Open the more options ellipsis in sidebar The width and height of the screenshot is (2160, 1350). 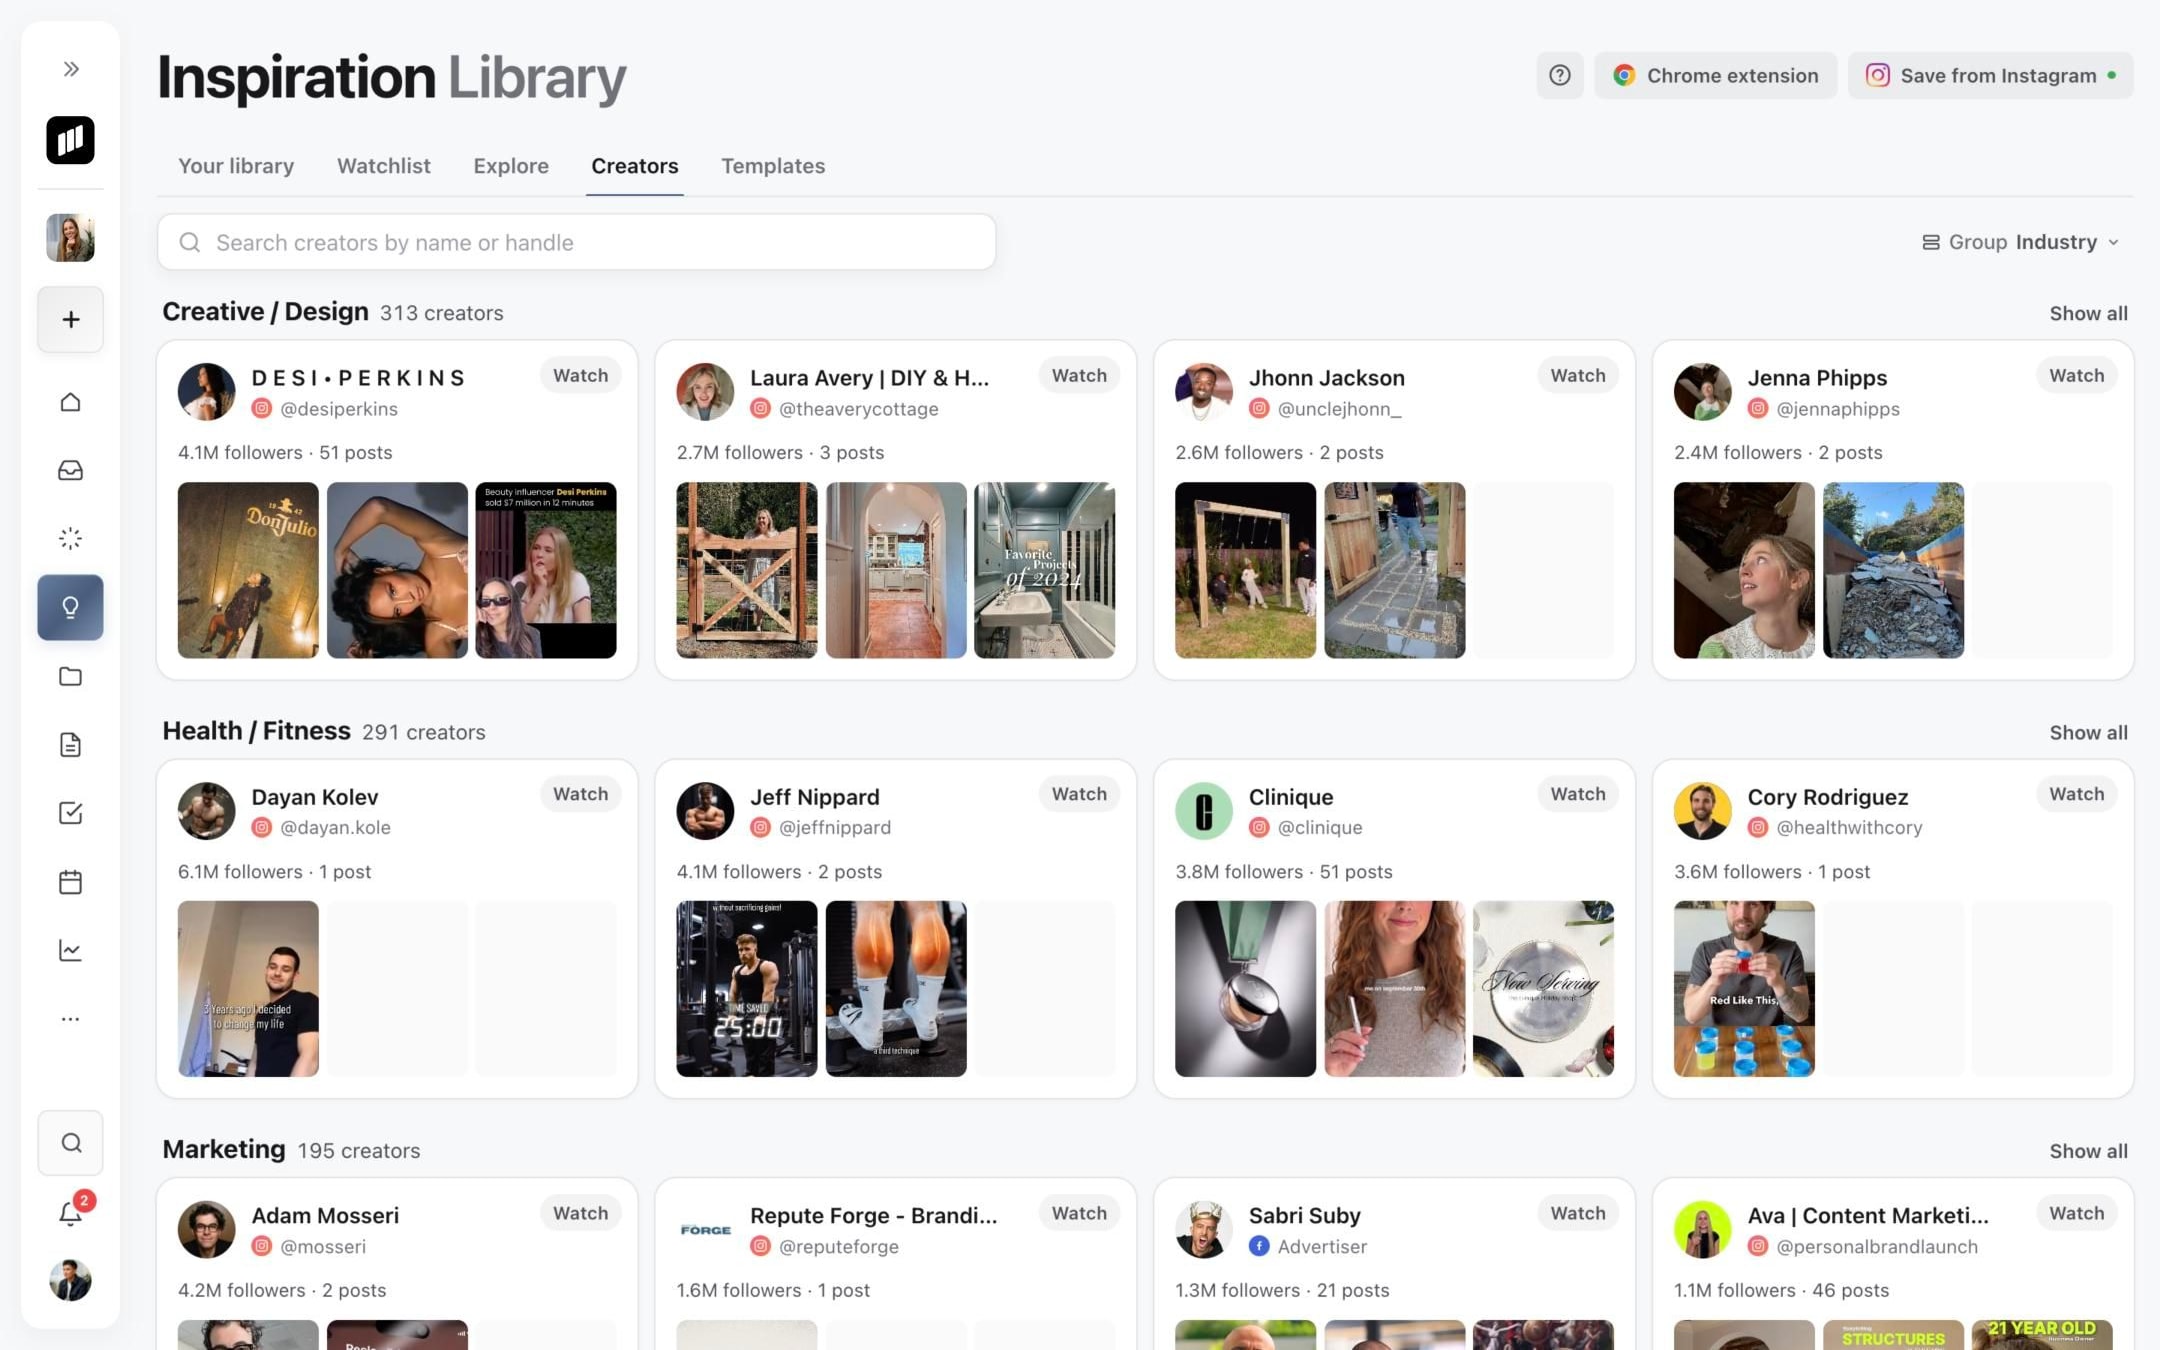tap(70, 1019)
